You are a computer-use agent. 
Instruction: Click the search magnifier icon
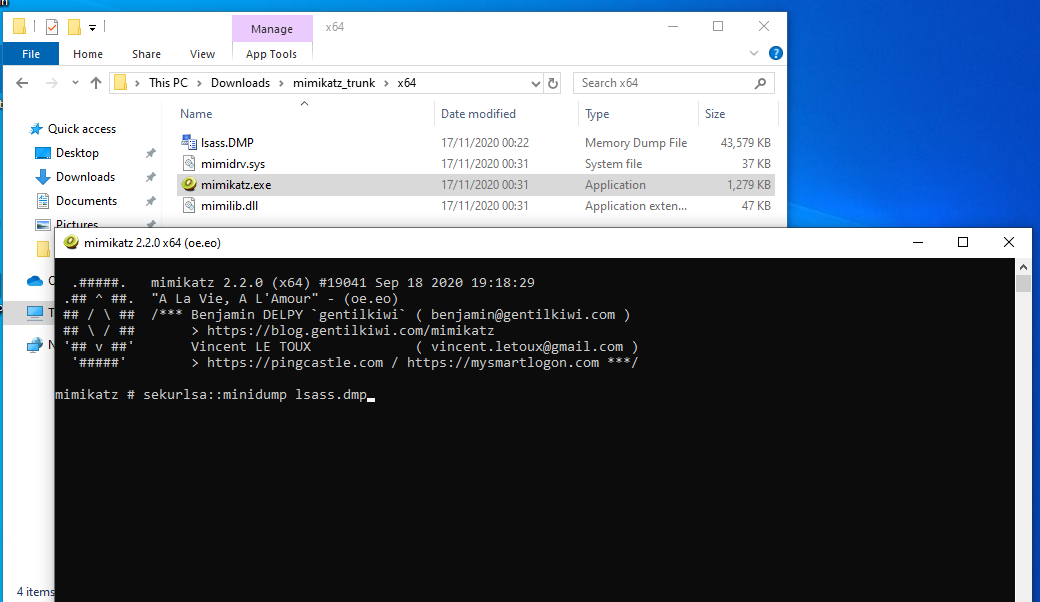point(760,83)
